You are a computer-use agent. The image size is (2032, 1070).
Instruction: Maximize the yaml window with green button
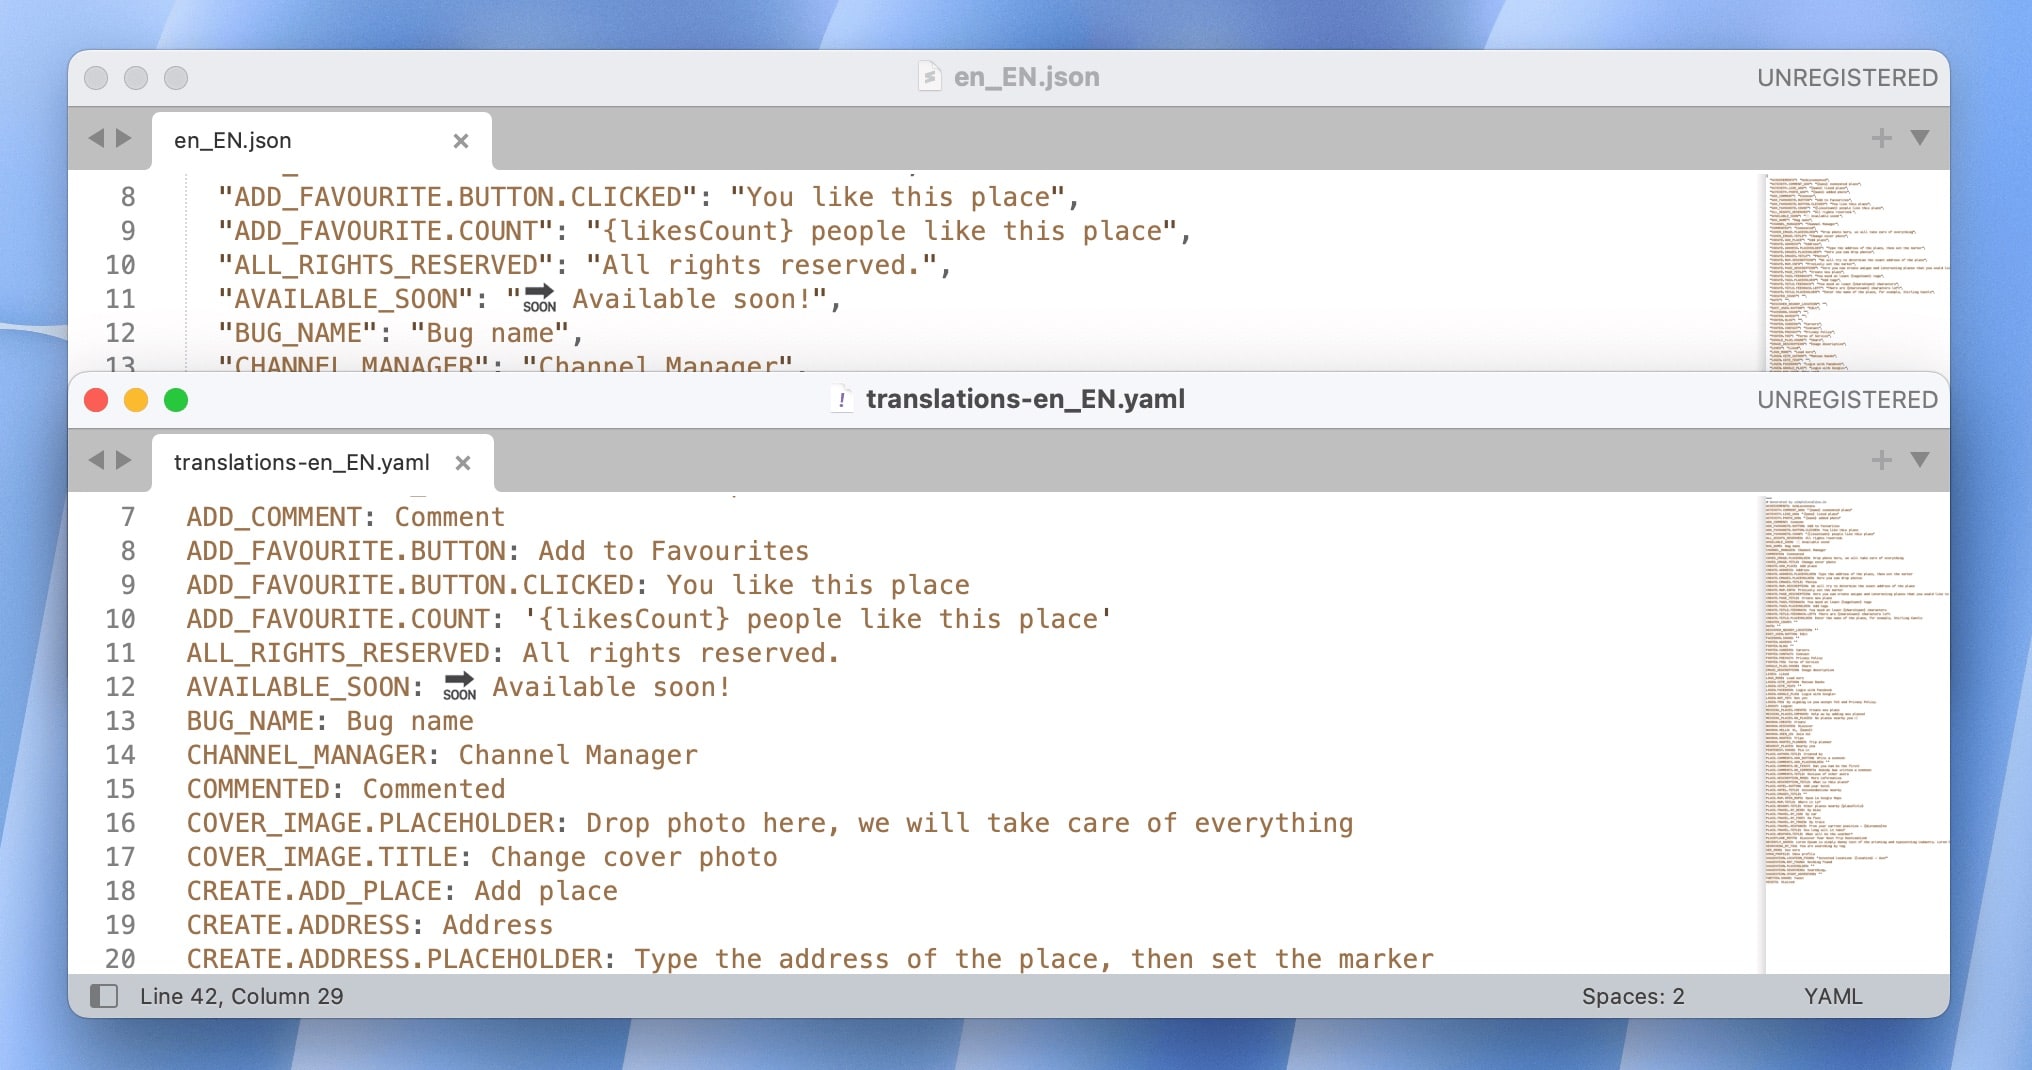click(176, 400)
